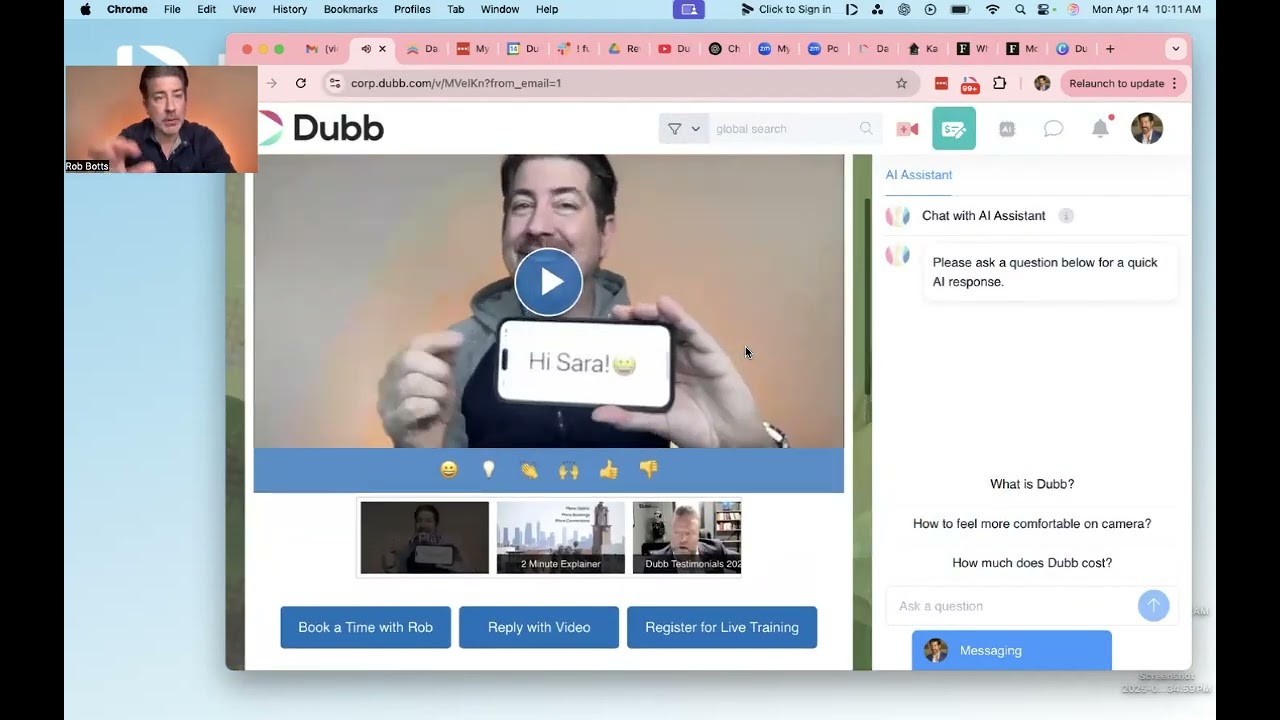Send the question with arrow button
Image resolution: width=1280 pixels, height=720 pixels.
pyautogui.click(x=1153, y=605)
